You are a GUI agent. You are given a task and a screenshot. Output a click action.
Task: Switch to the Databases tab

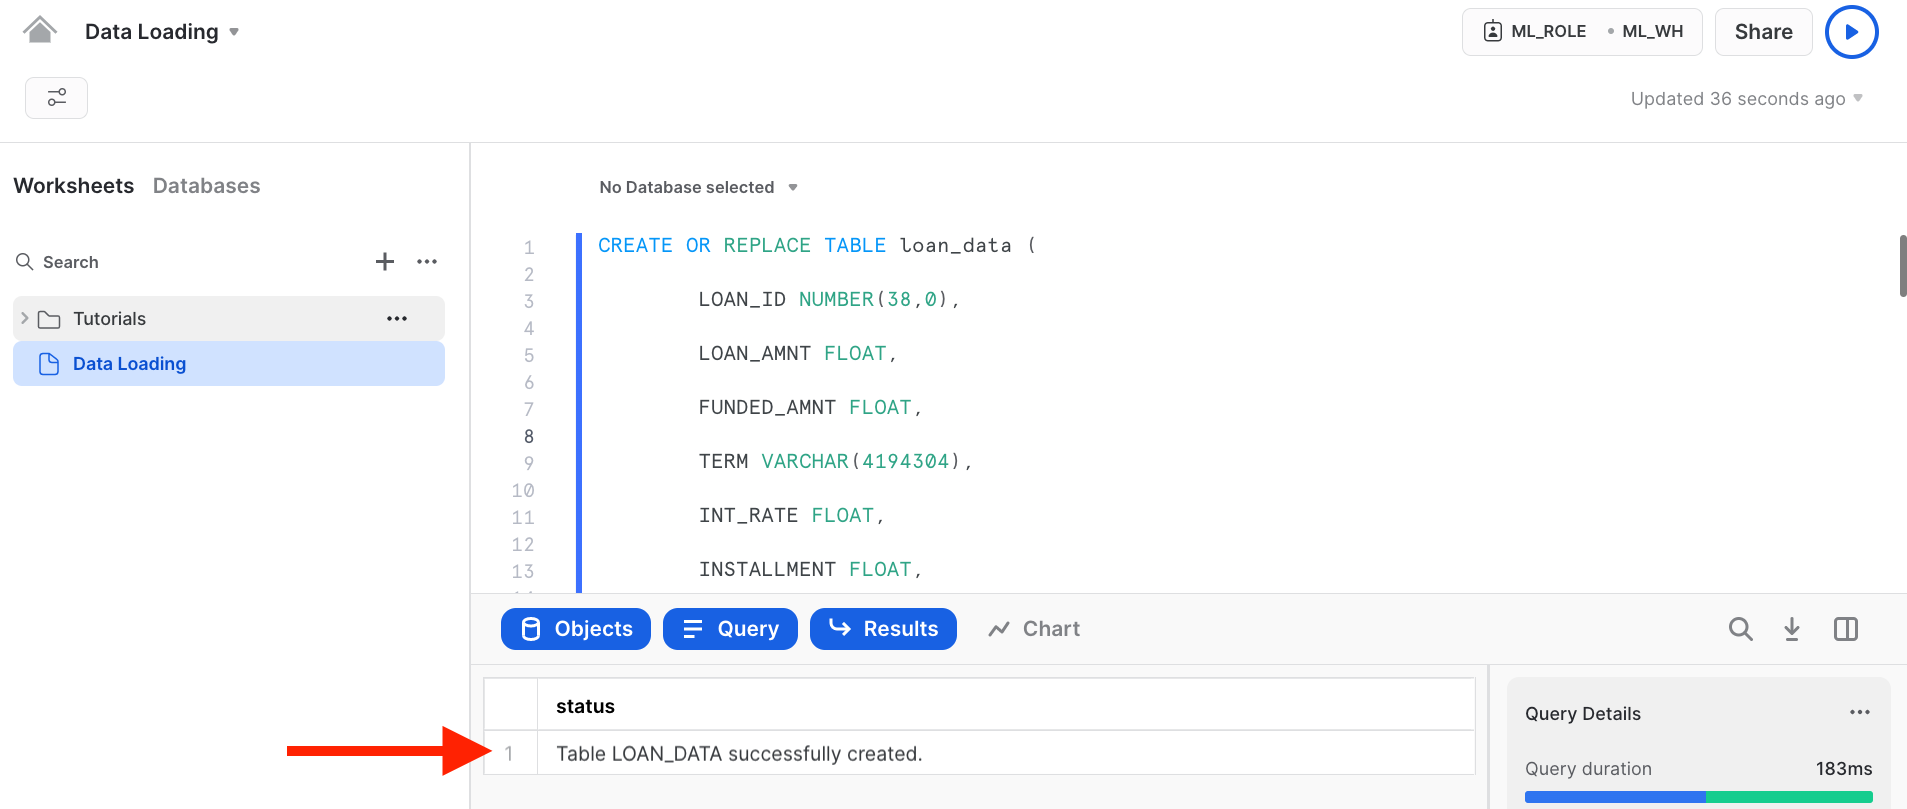(x=206, y=186)
